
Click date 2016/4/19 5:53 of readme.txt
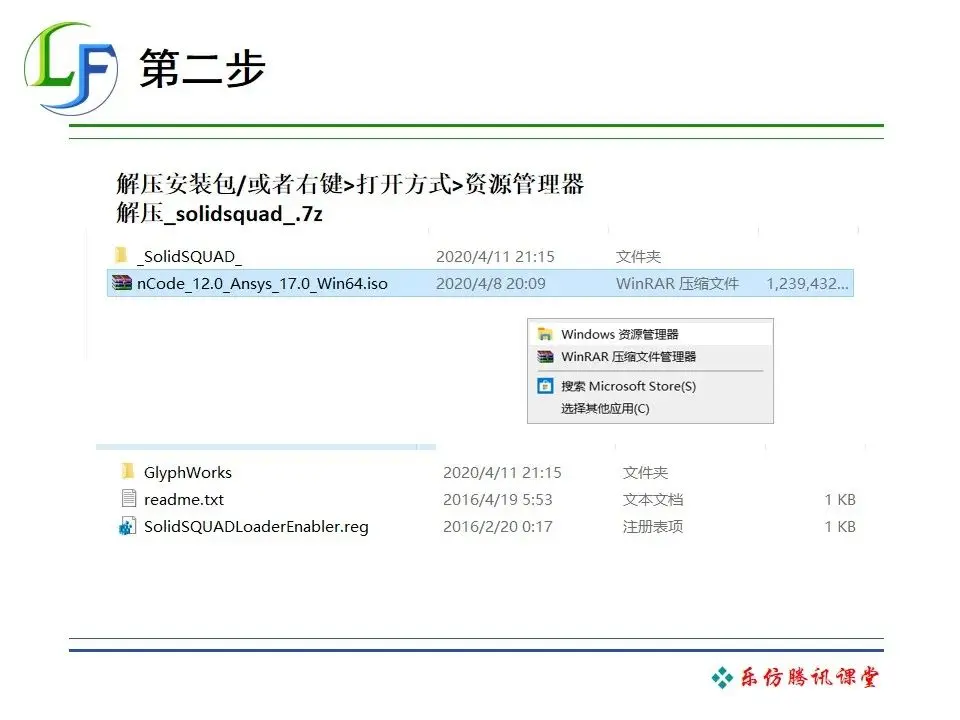coord(498,500)
